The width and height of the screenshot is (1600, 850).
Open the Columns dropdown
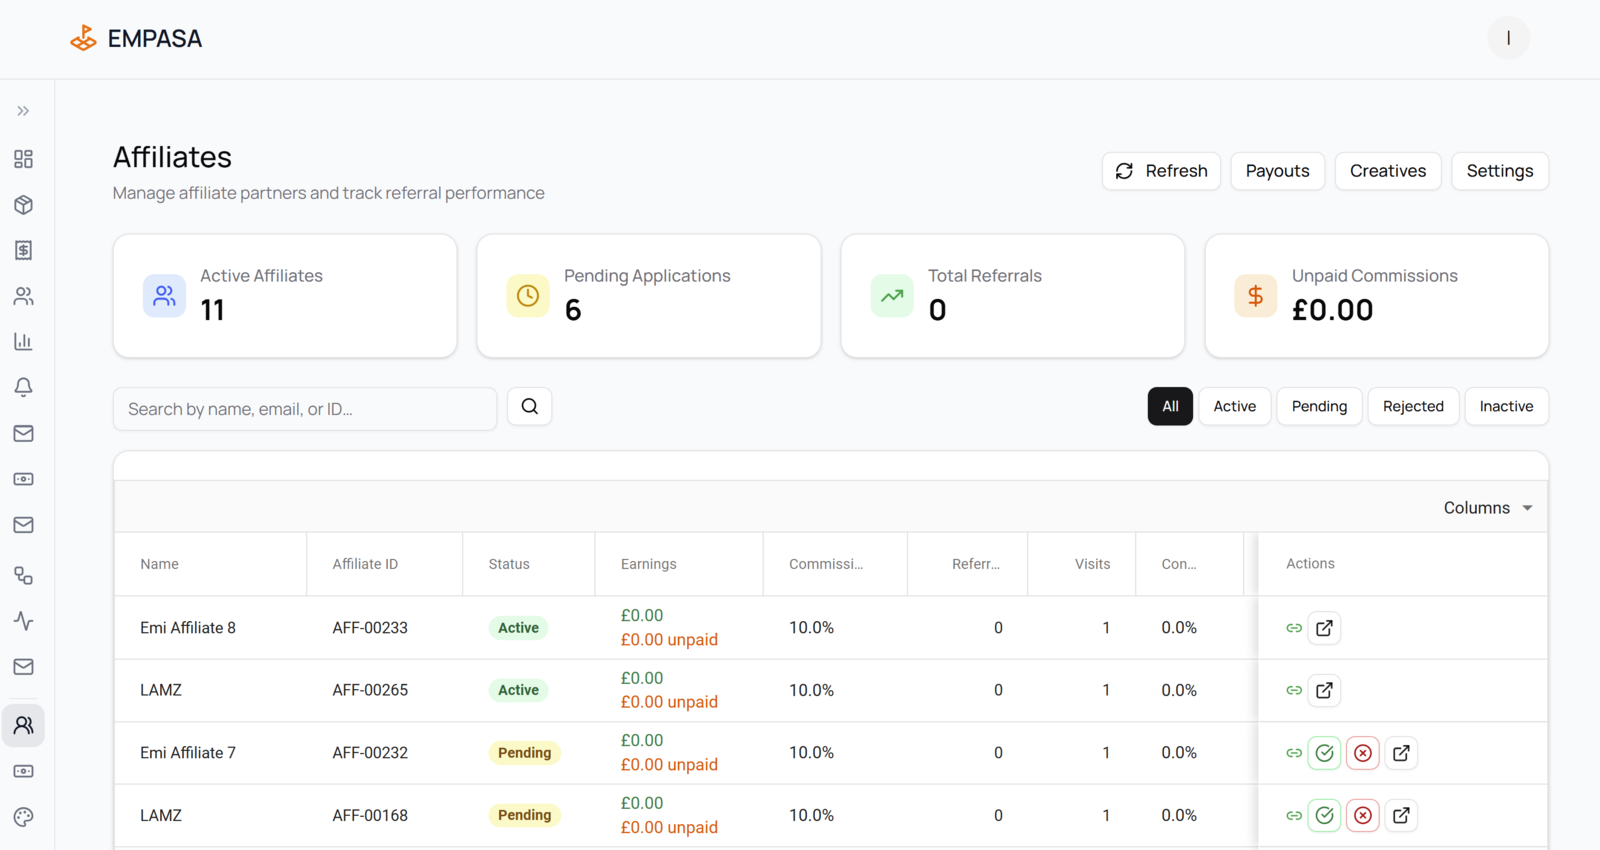[1488, 508]
